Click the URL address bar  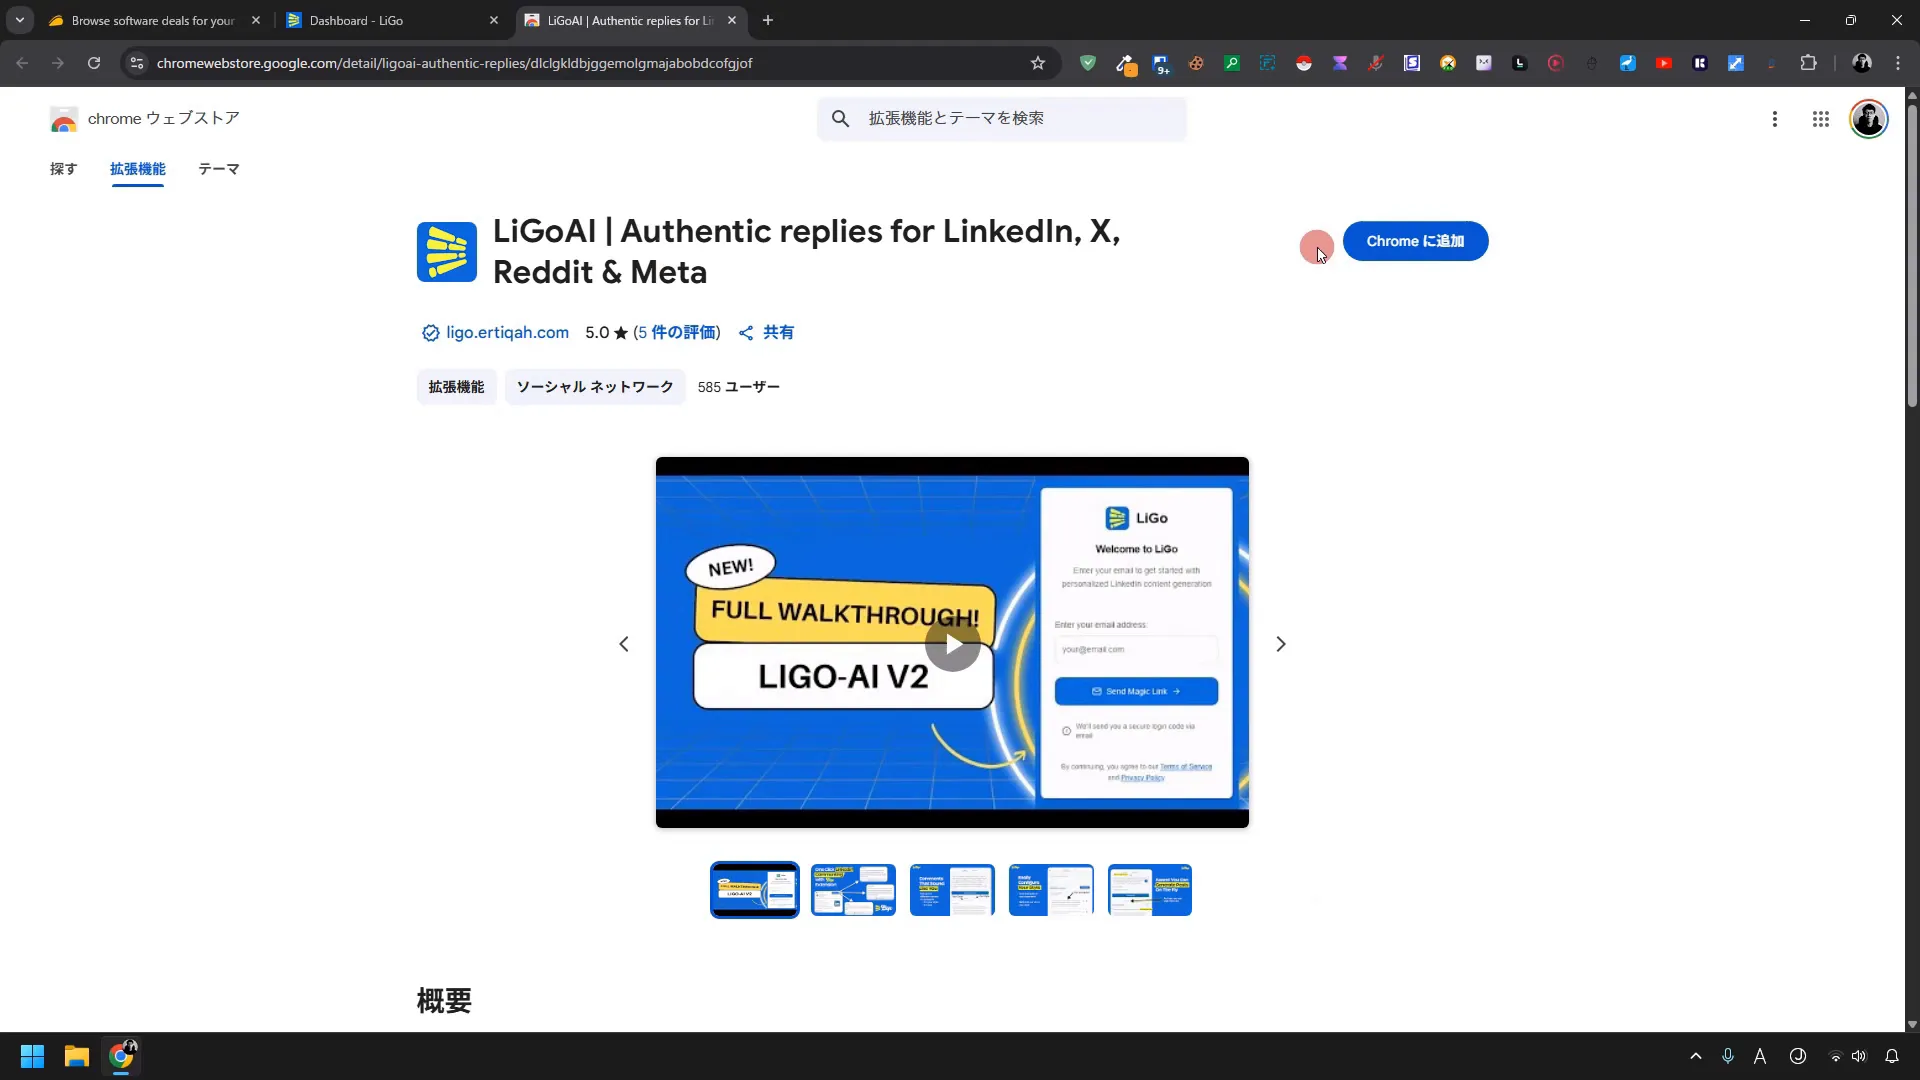point(590,63)
